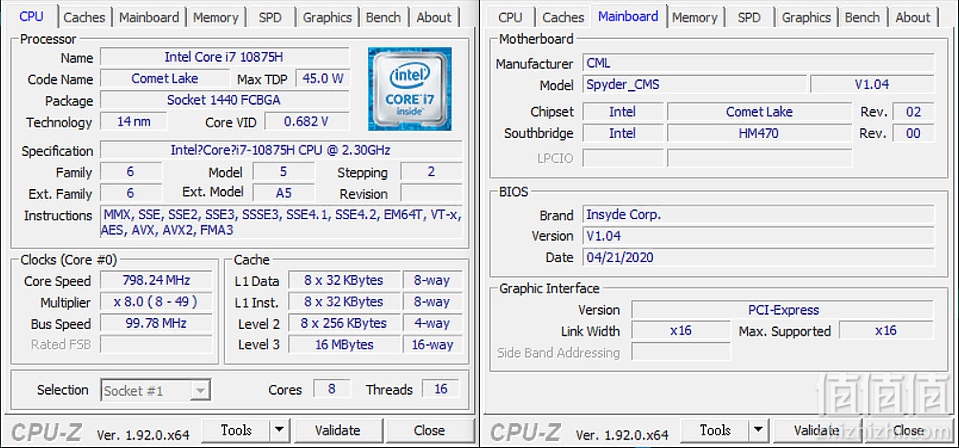959x448 pixels.
Task: Click Validate button in left CPU-Z window
Action: [x=338, y=431]
